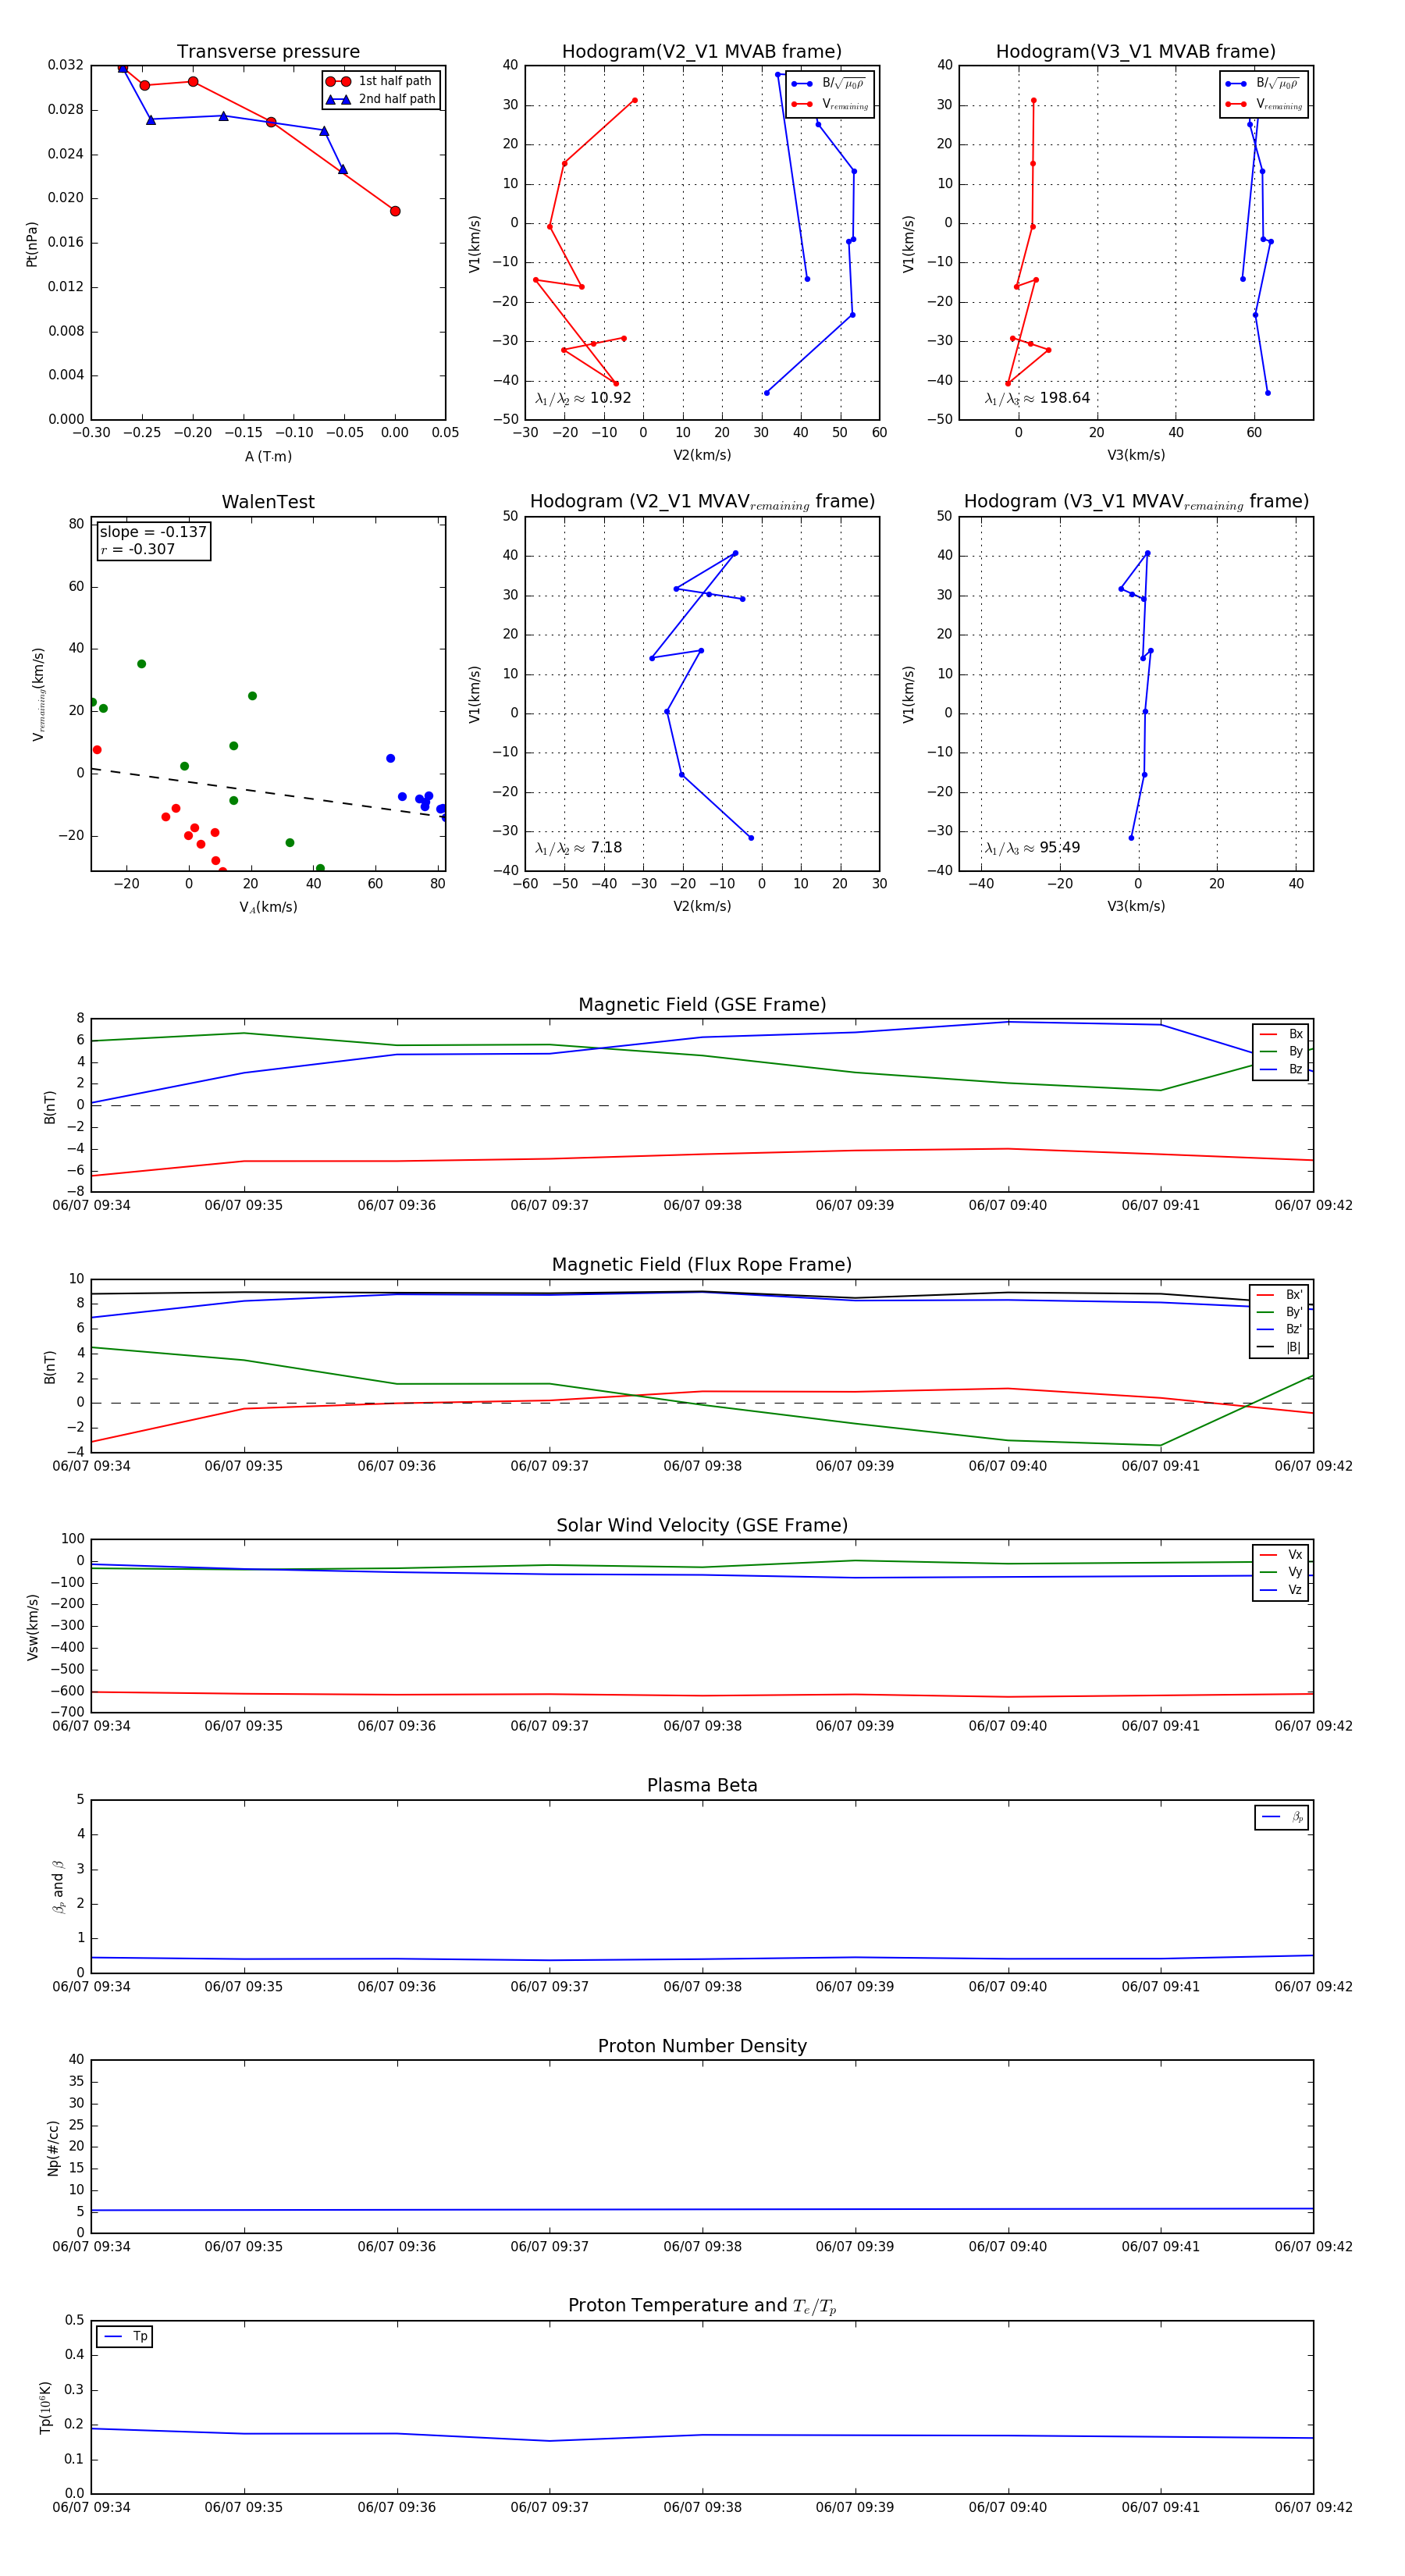Click V2(km/s) x-axis label of MVAB hodogram
The height and width of the screenshot is (2576, 1405).
pyautogui.click(x=702, y=455)
